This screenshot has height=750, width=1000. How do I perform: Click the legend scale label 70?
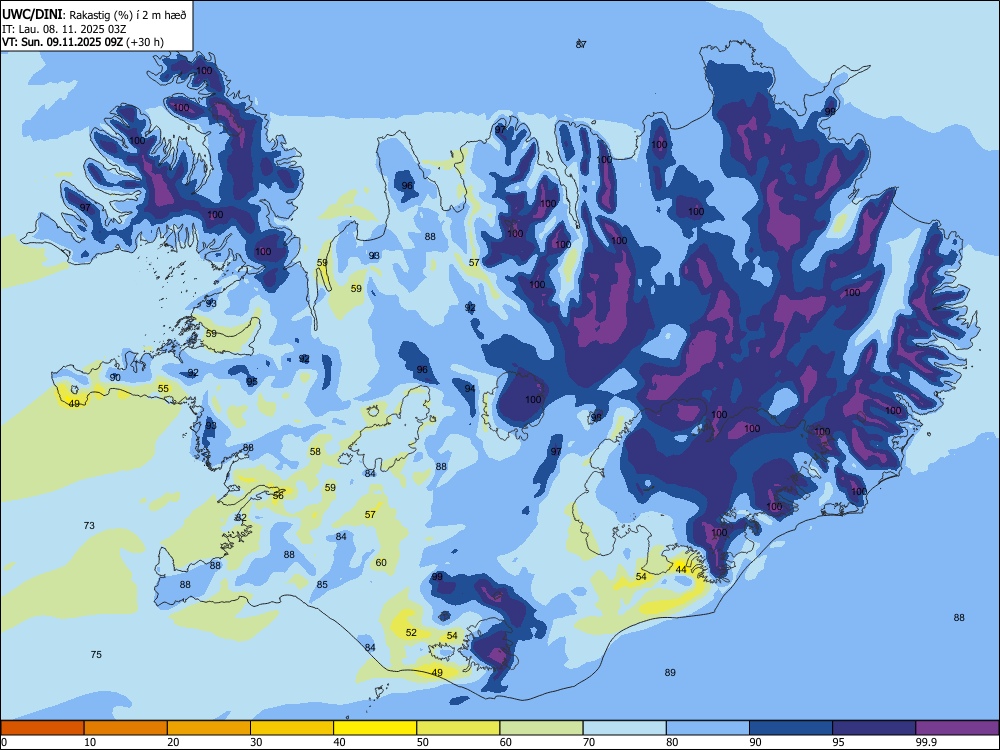pyautogui.click(x=589, y=742)
